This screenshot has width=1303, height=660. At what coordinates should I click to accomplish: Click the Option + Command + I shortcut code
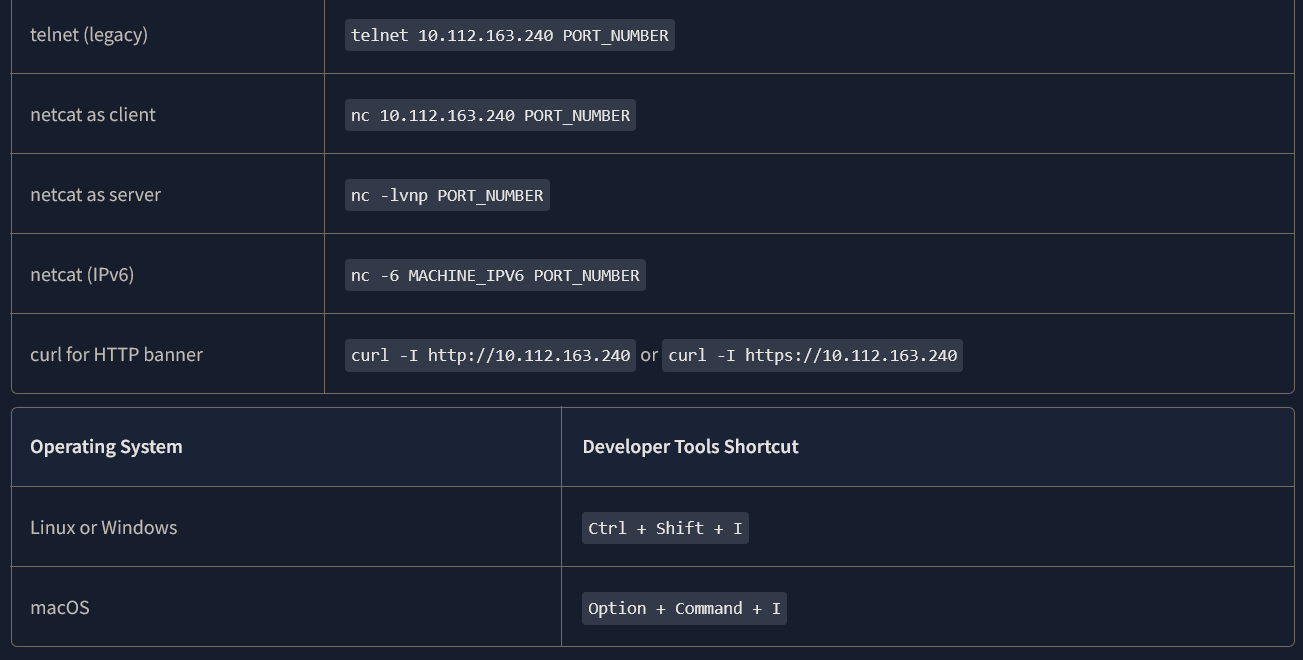pyautogui.click(x=684, y=608)
